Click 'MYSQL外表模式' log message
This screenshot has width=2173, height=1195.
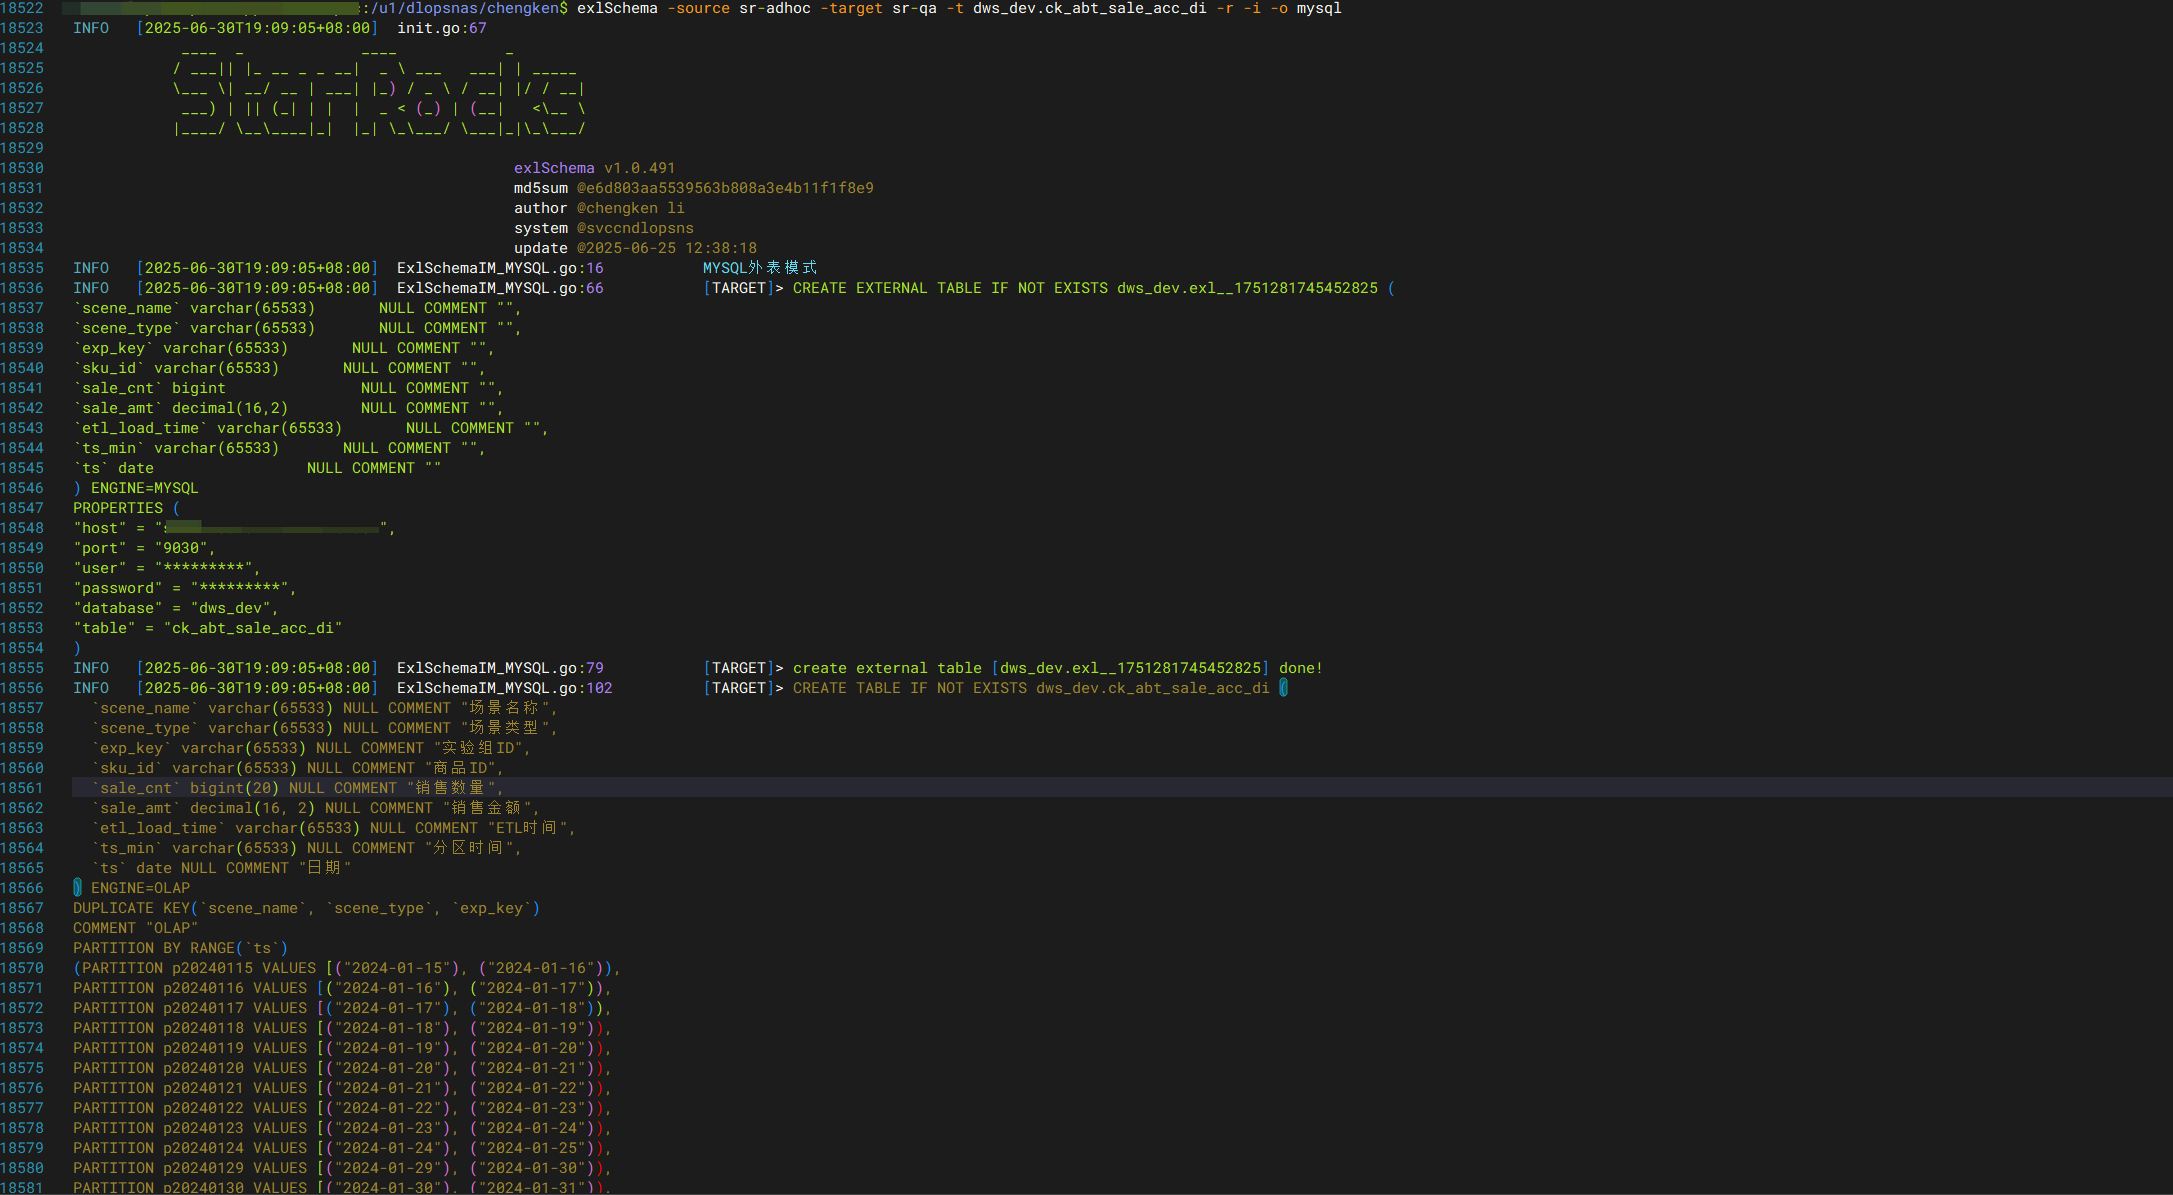(760, 268)
